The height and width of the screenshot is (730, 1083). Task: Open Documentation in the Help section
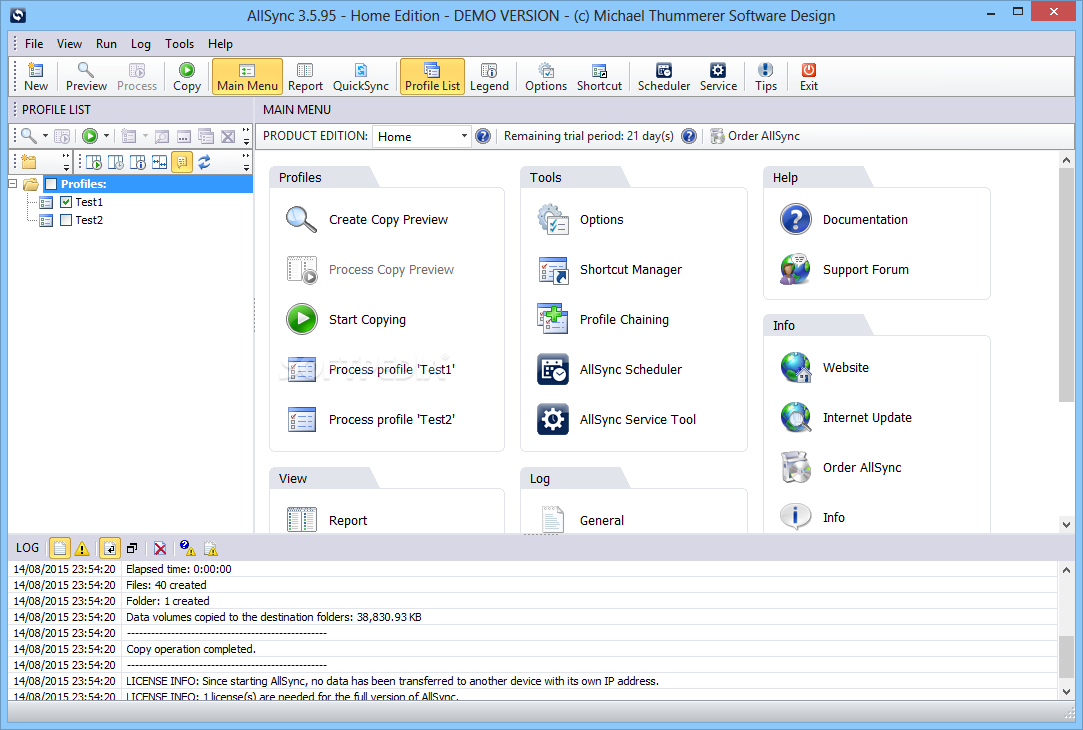tap(844, 220)
